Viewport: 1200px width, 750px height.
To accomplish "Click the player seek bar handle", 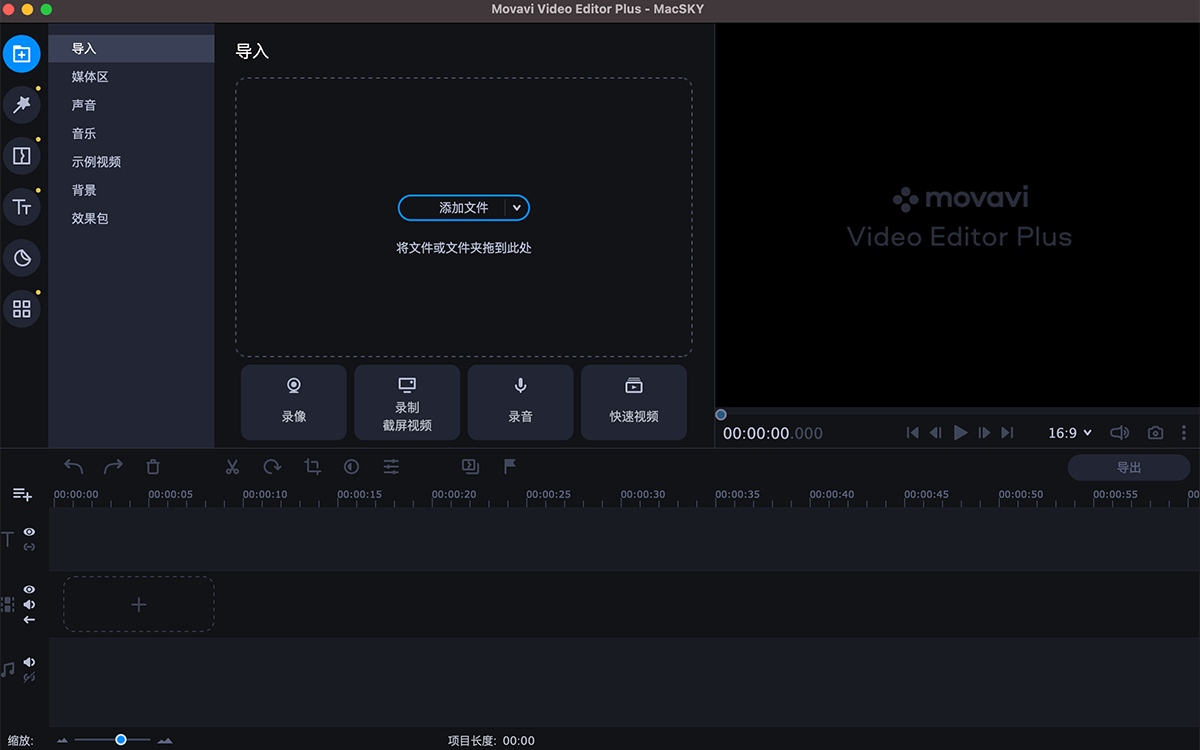I will coord(721,415).
